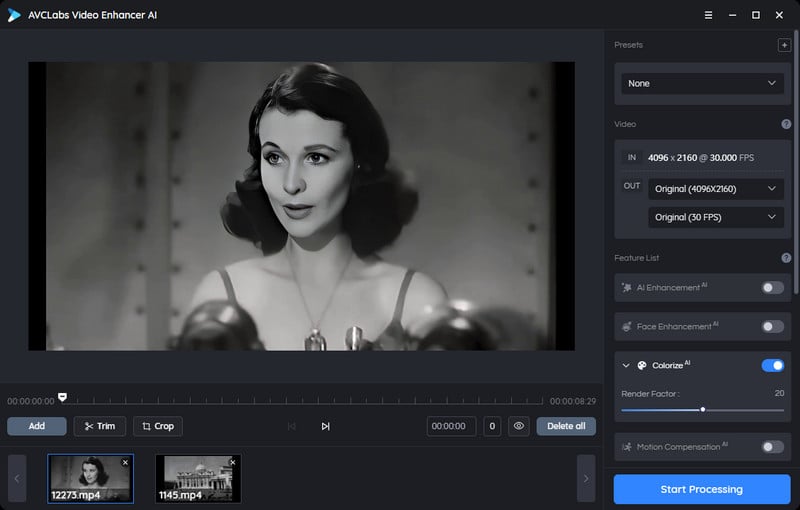This screenshot has width=800, height=510.
Task: Click the input resolution text 4096 x 2160
Action: pos(672,158)
